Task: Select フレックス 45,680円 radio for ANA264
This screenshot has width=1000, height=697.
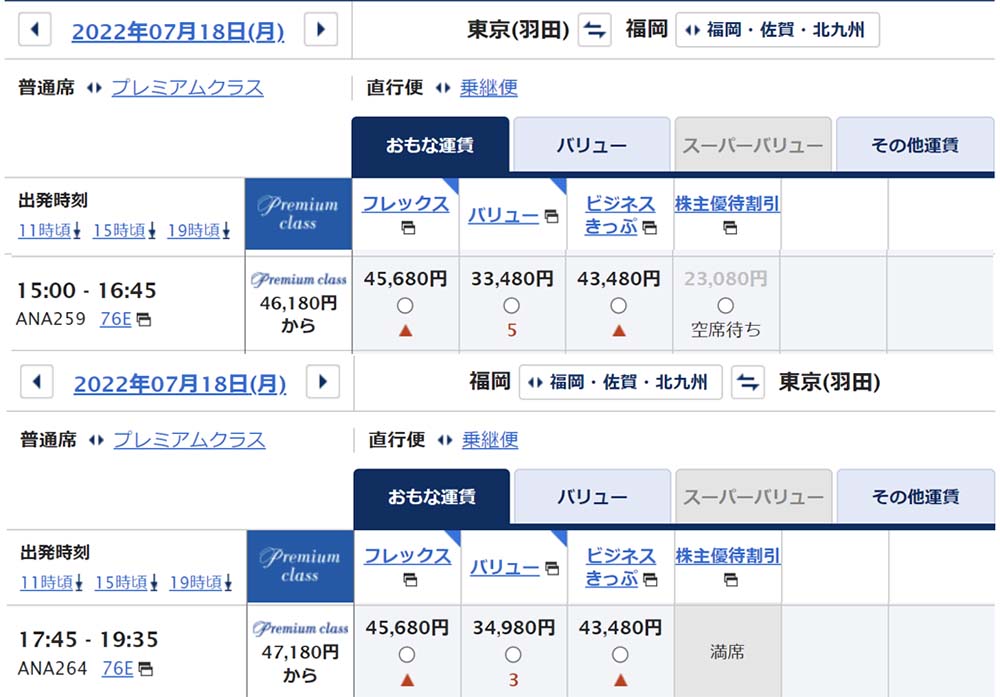Action: [x=407, y=655]
